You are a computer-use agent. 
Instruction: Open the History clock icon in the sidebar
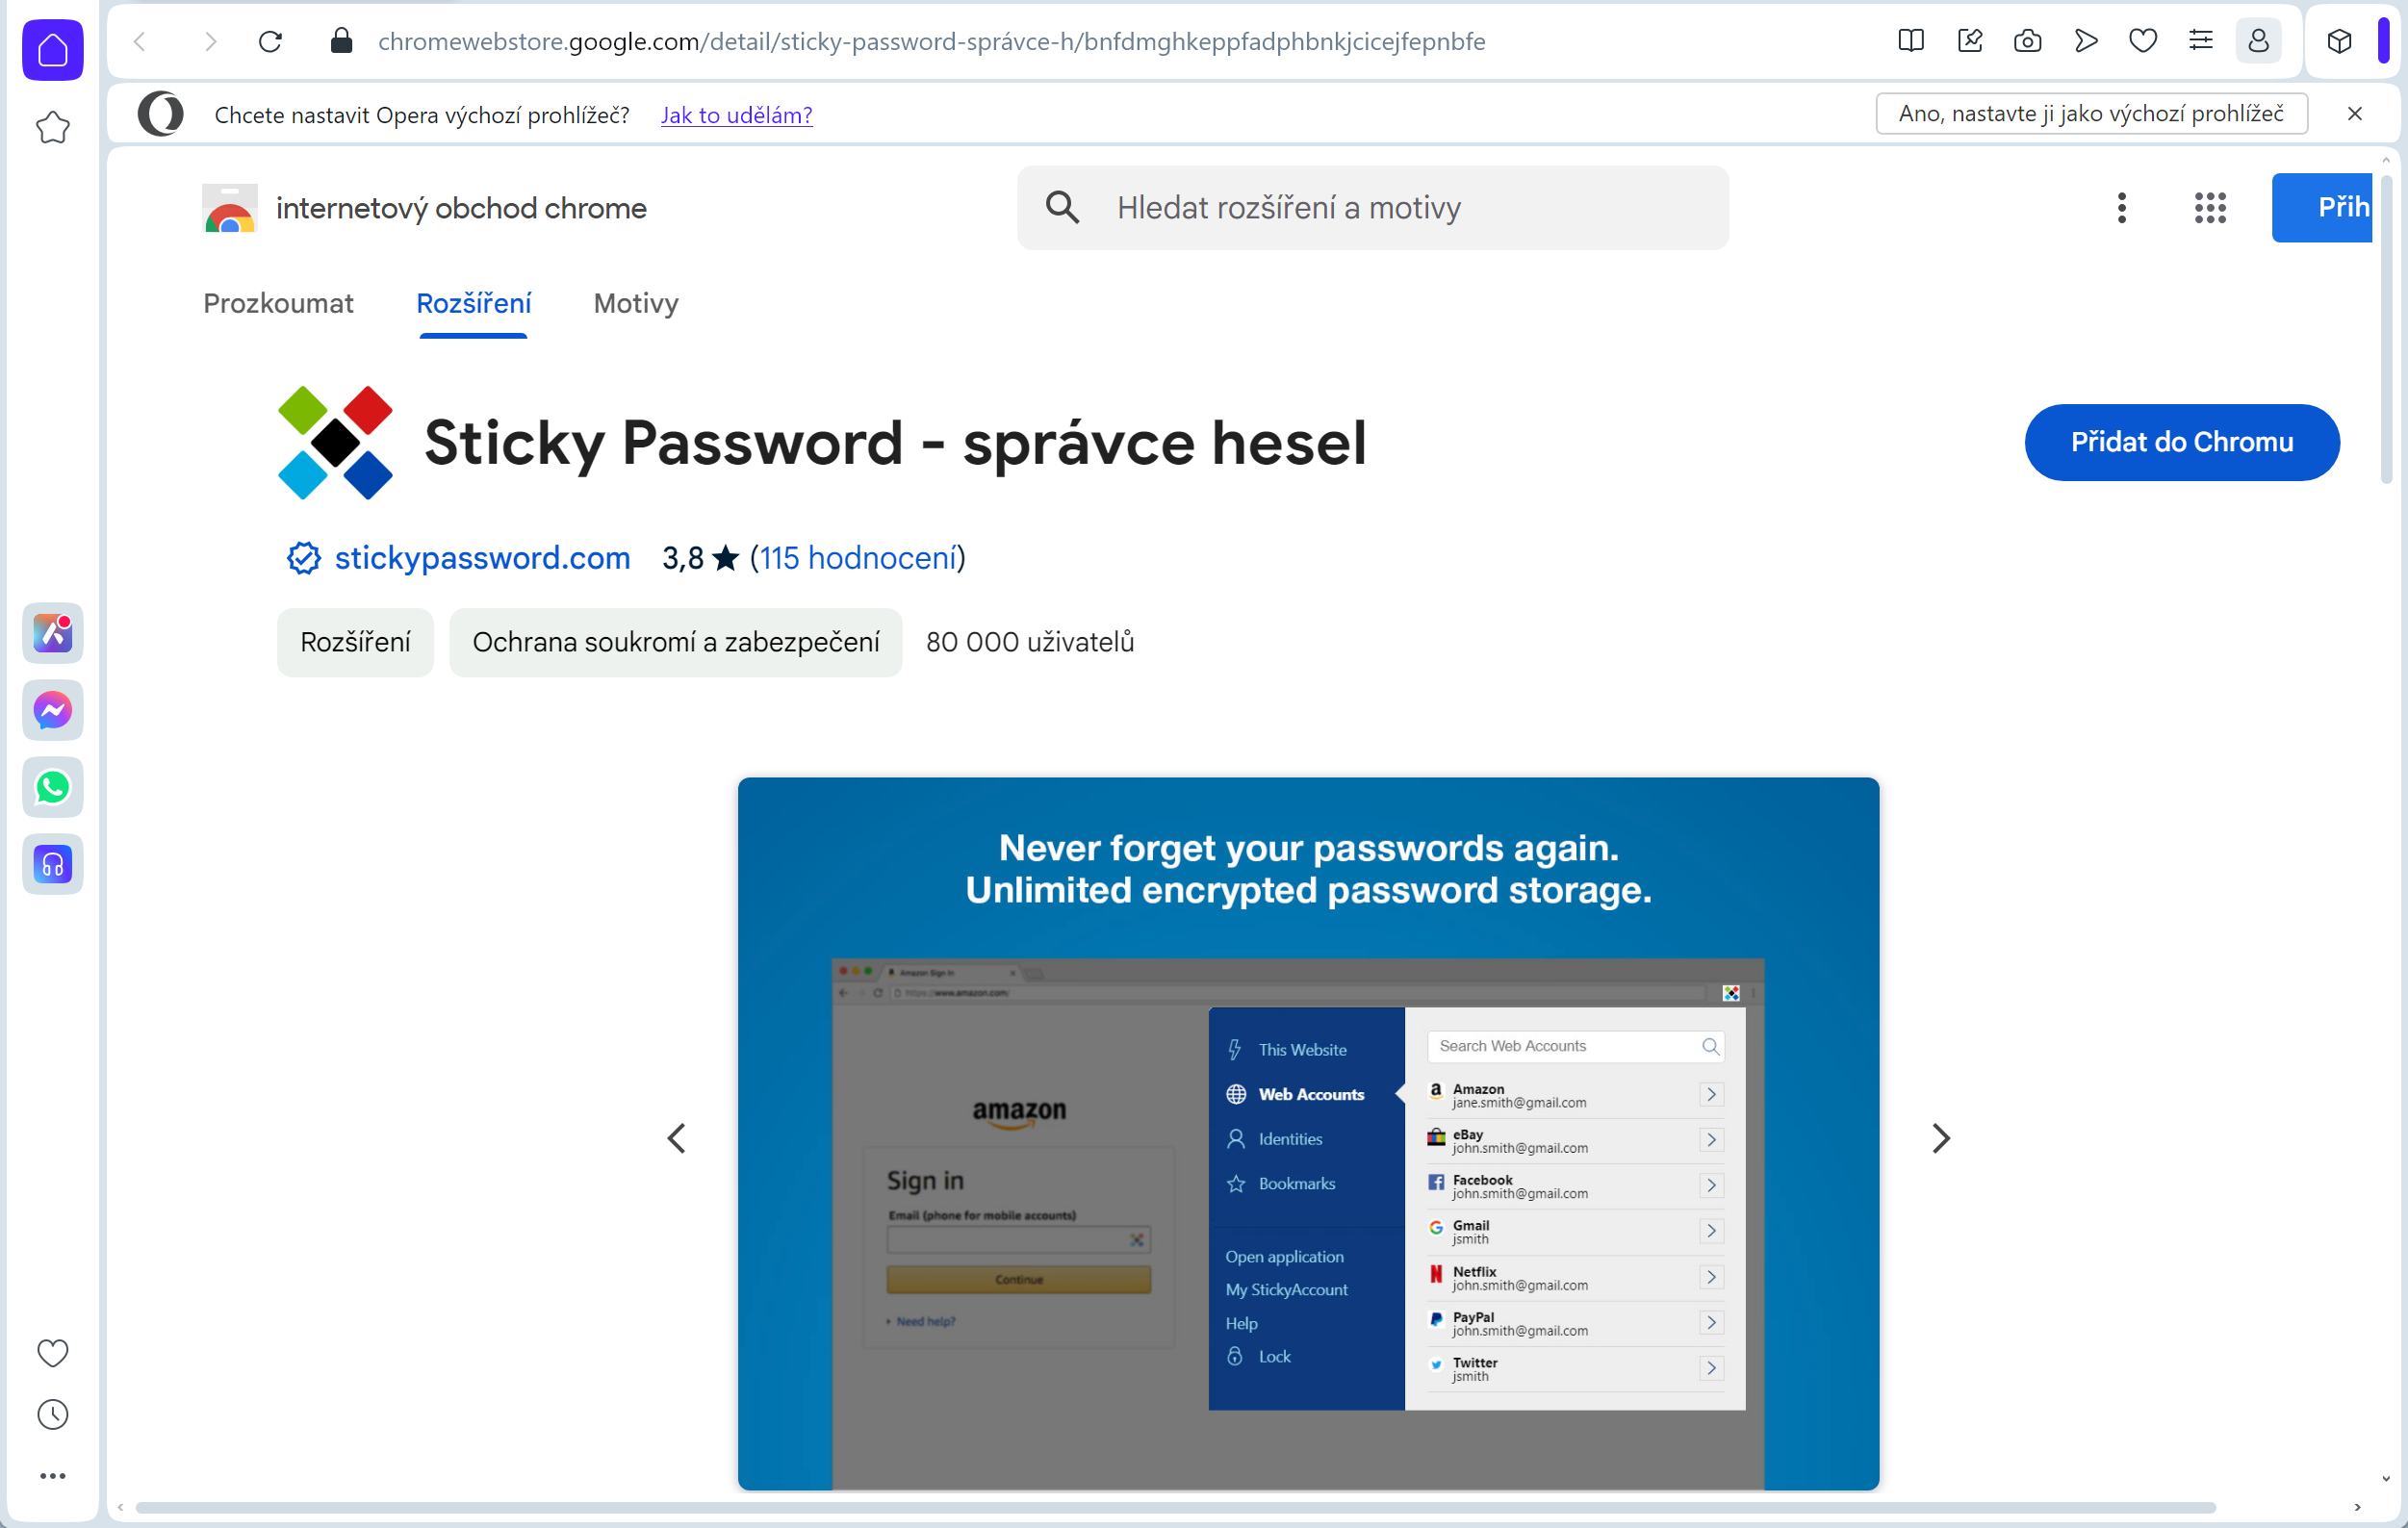[x=53, y=1414]
